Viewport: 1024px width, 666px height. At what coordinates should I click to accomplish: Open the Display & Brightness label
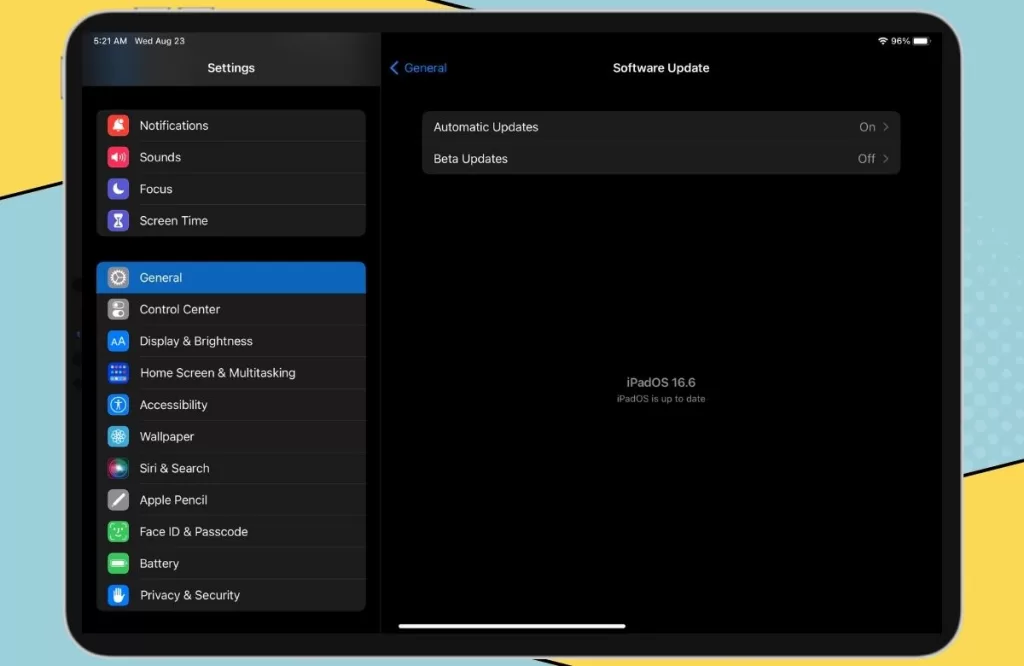tap(196, 341)
